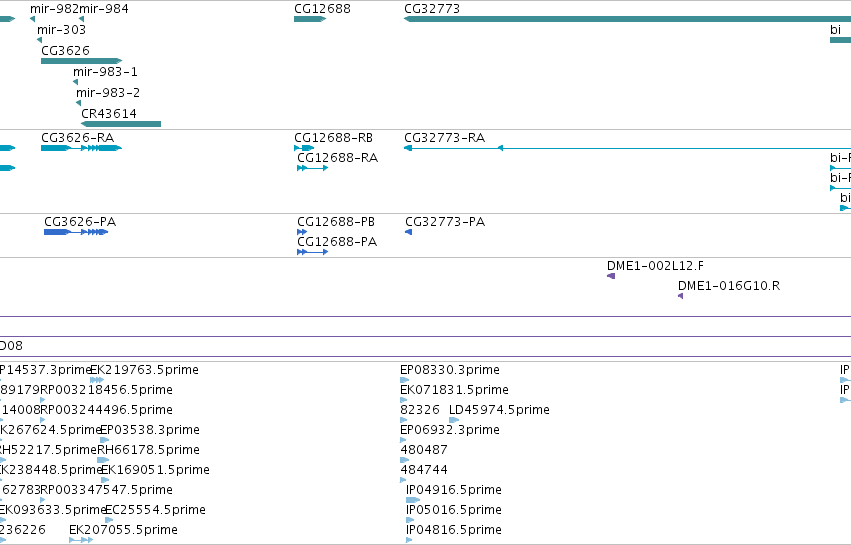The width and height of the screenshot is (851, 545).
Task: Select the IP05016.5prime EST arrow
Action: [x=410, y=520]
